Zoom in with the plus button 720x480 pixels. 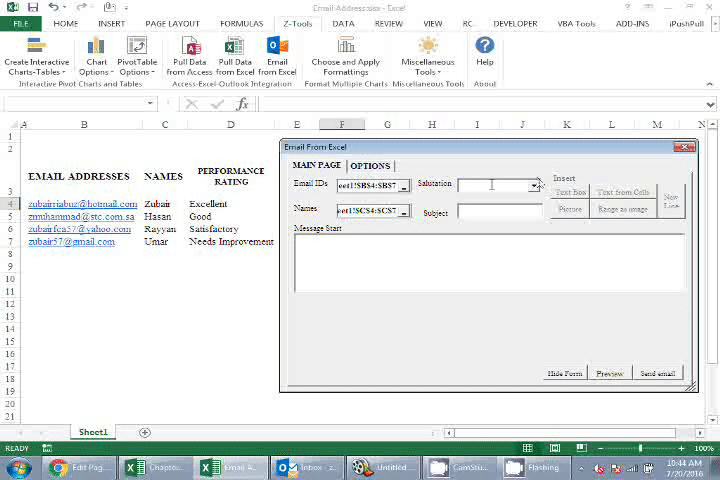(x=681, y=448)
